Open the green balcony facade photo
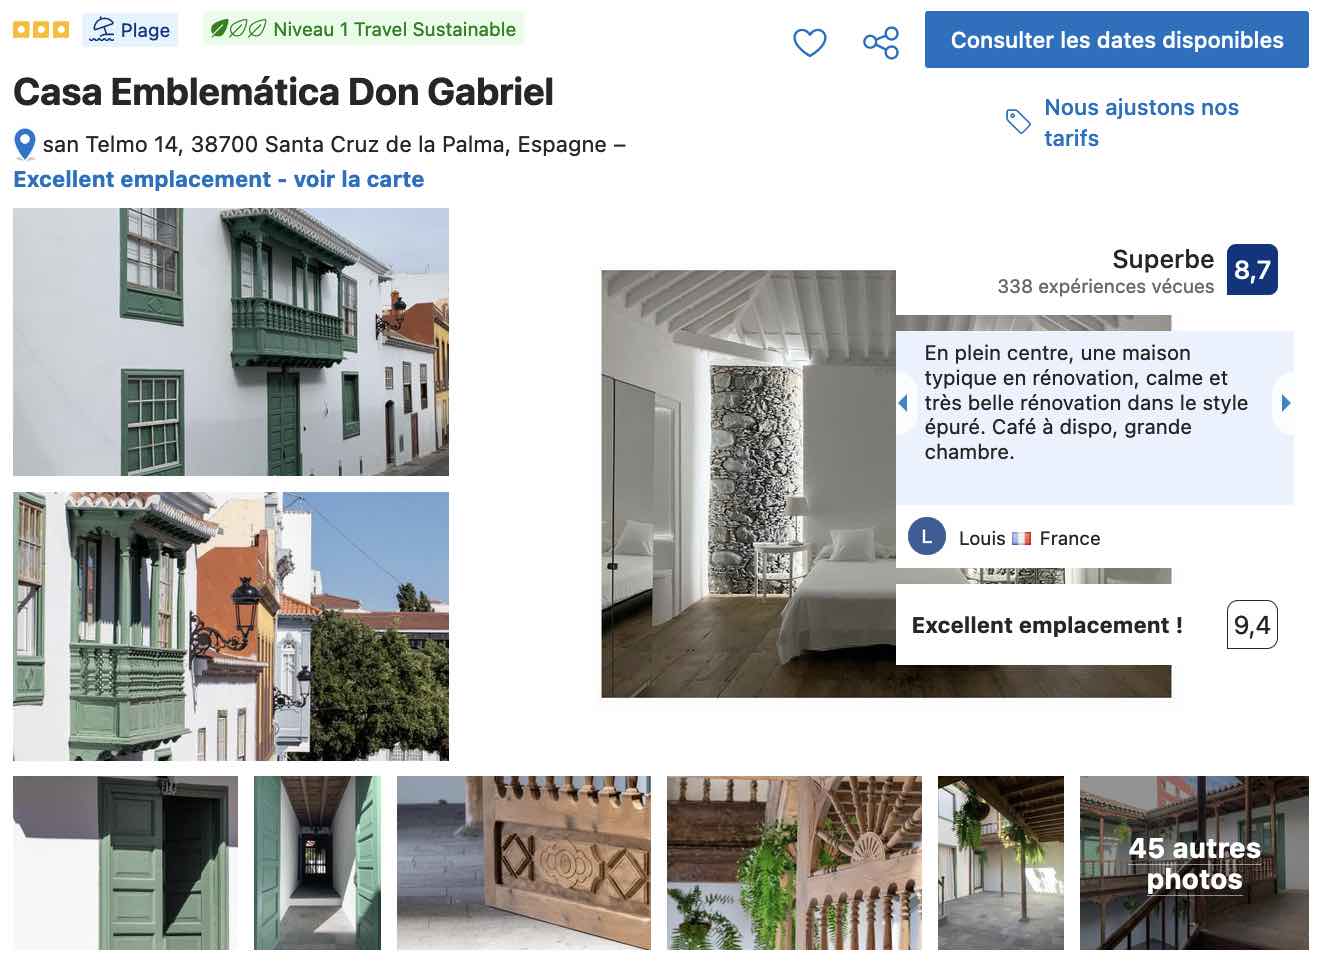1324x964 pixels. [x=231, y=342]
